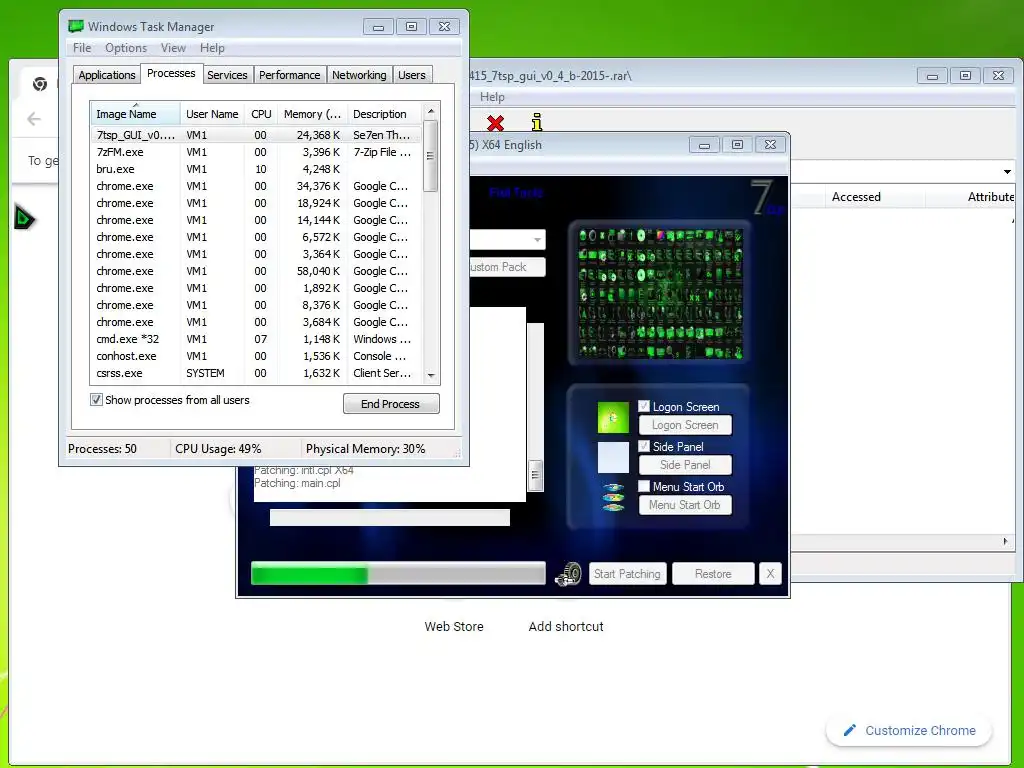The height and width of the screenshot is (768, 1024).
Task: Click the Chrome back arrow
Action: pyautogui.click(x=34, y=119)
